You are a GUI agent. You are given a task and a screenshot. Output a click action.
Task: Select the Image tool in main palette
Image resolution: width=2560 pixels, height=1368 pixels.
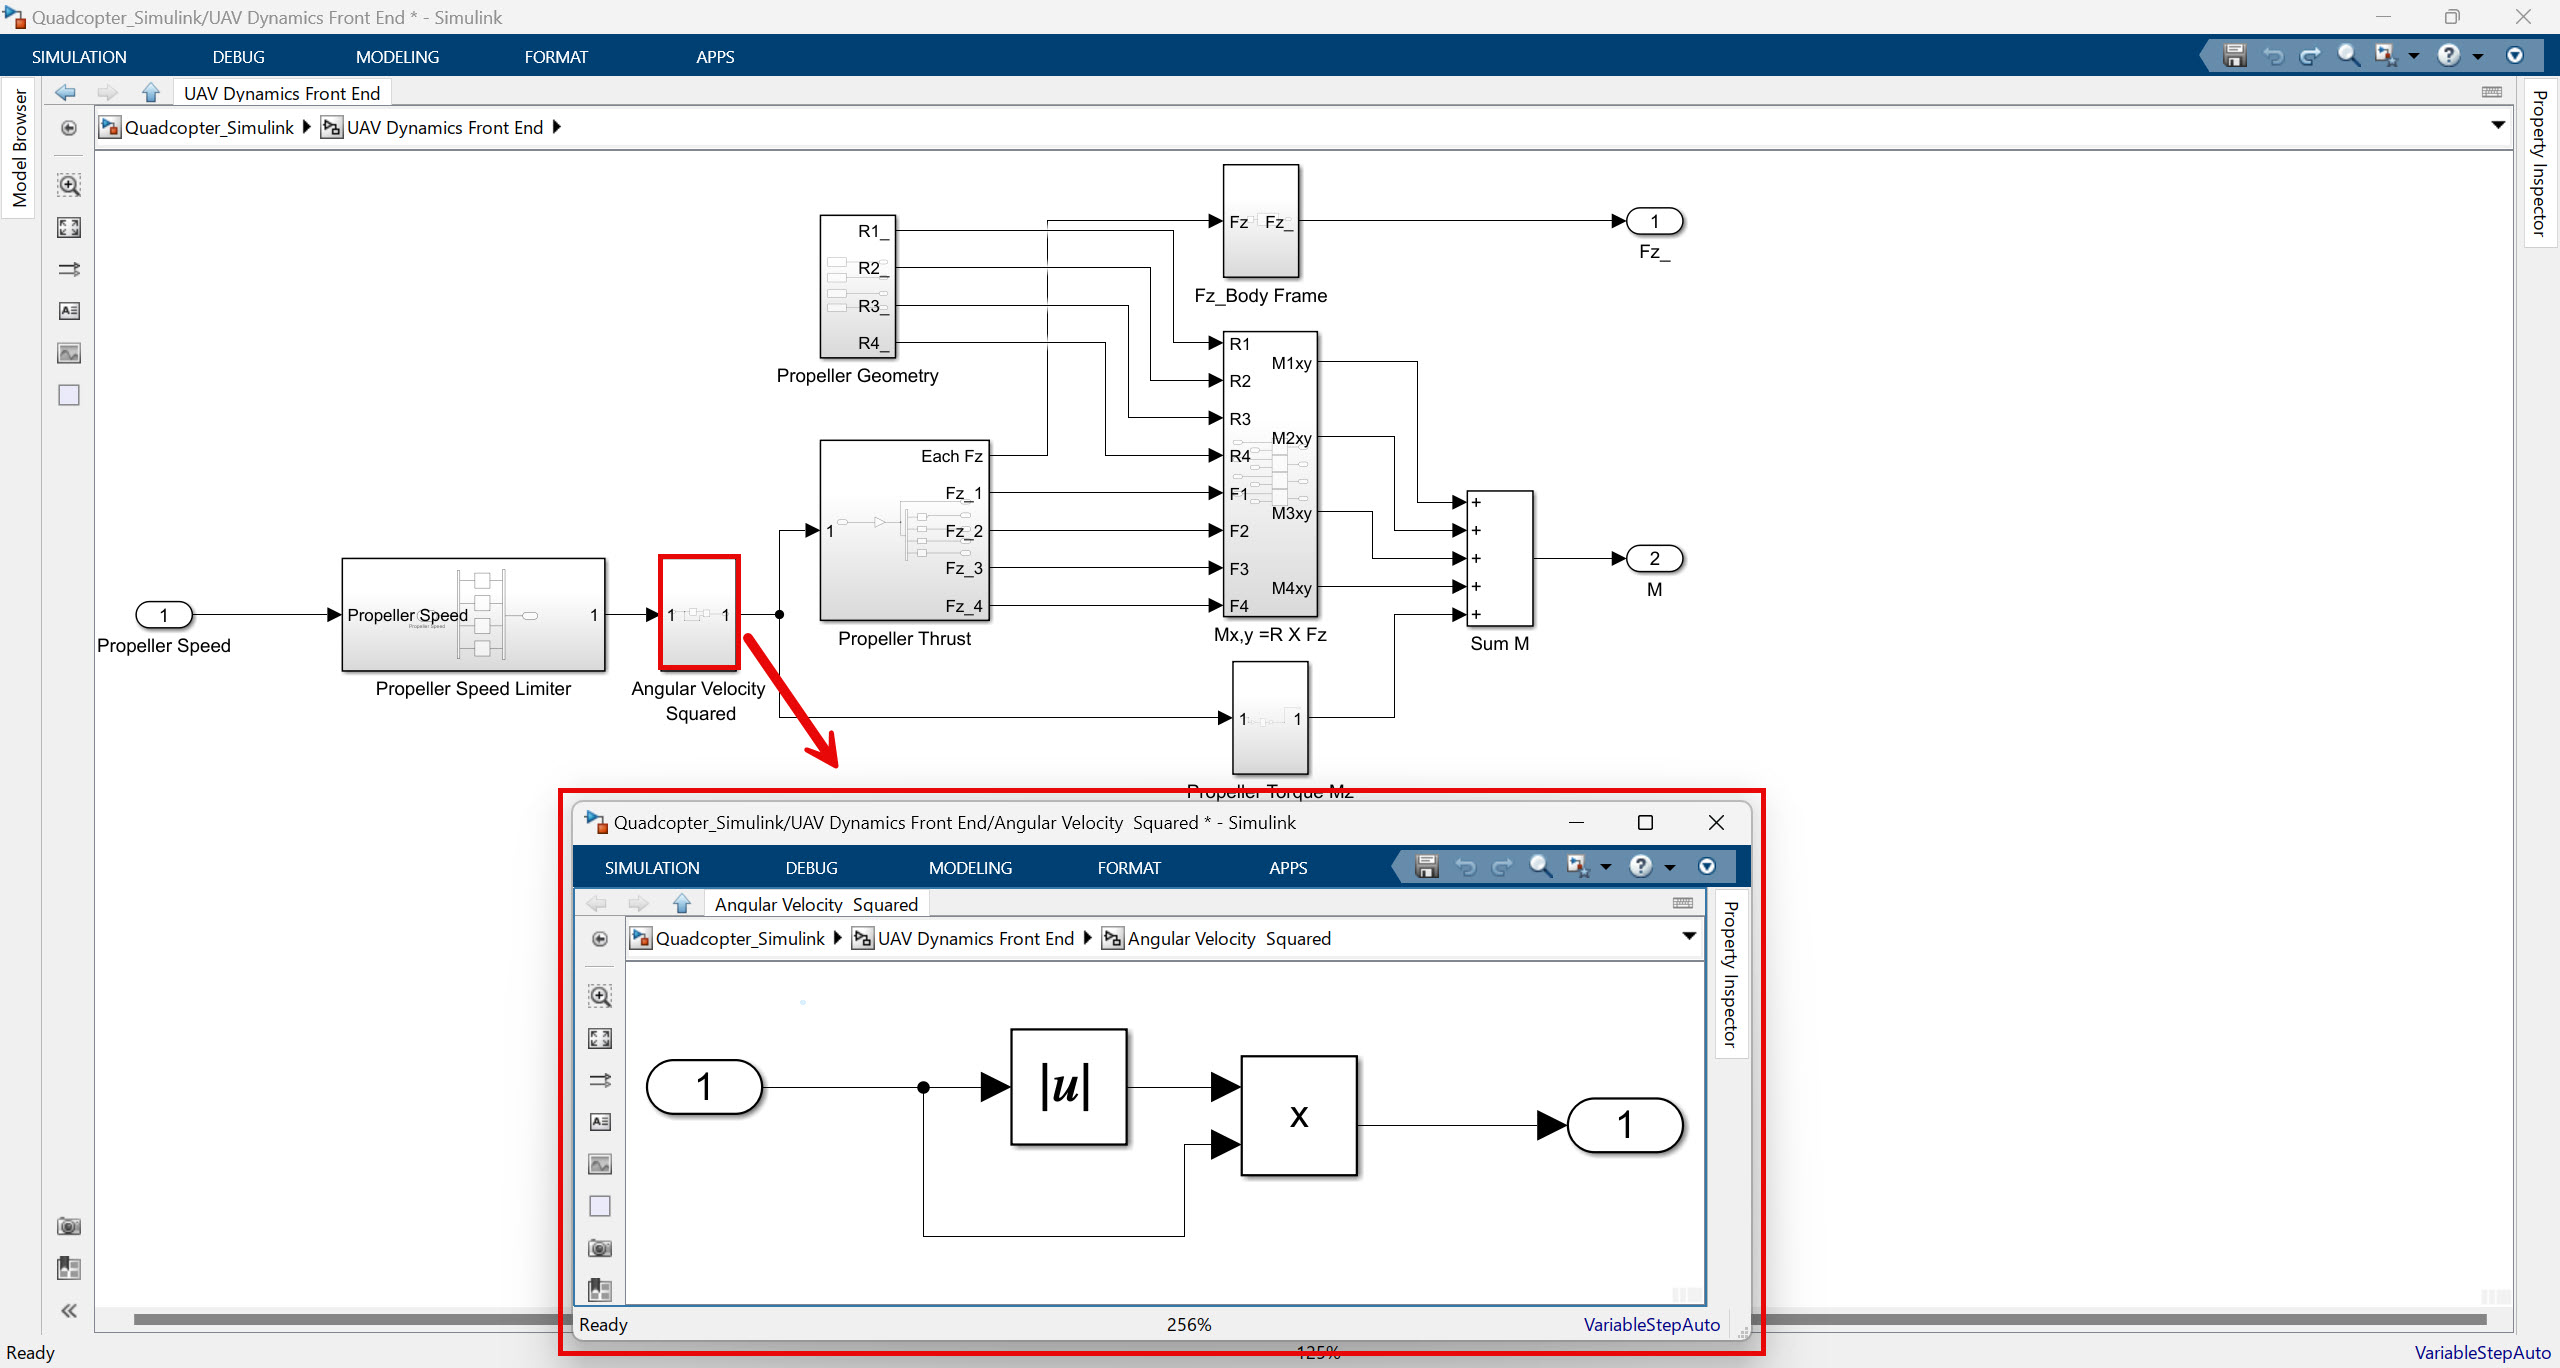pyautogui.click(x=69, y=353)
